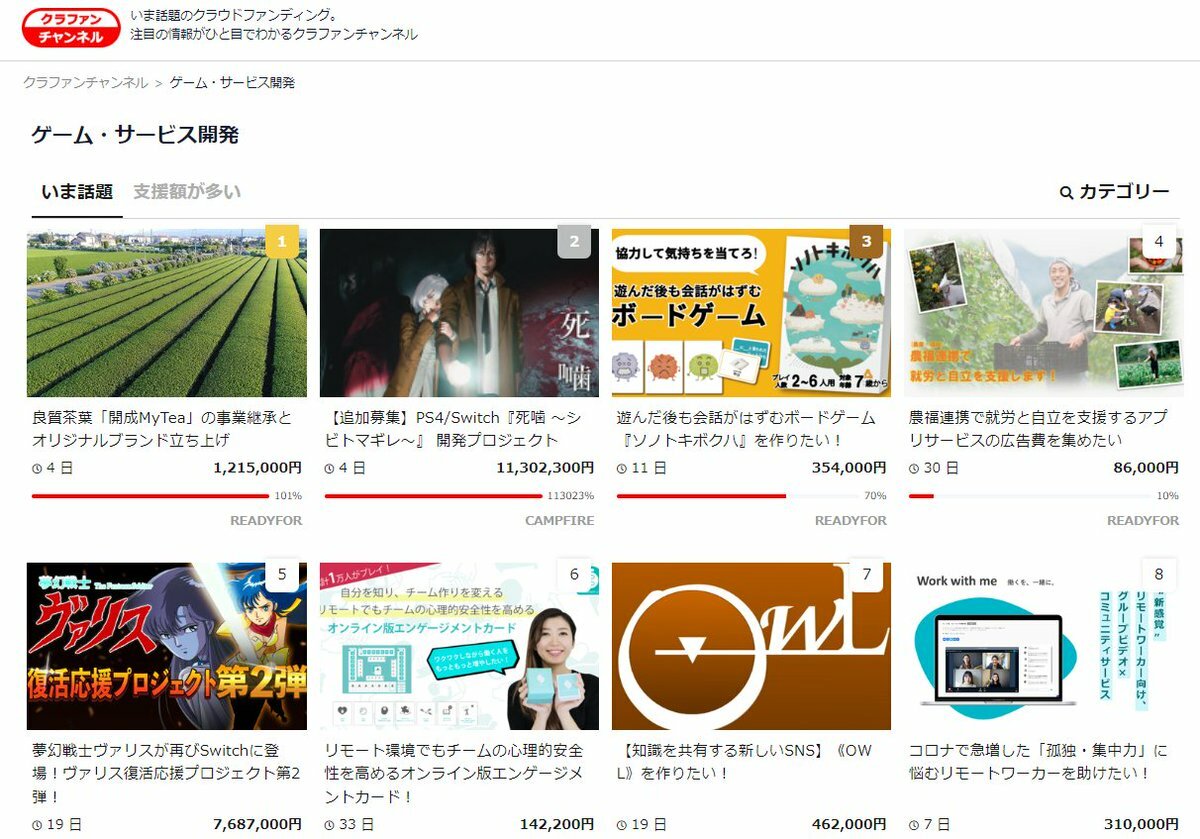Switch to the 支援額が多い tab

[187, 192]
